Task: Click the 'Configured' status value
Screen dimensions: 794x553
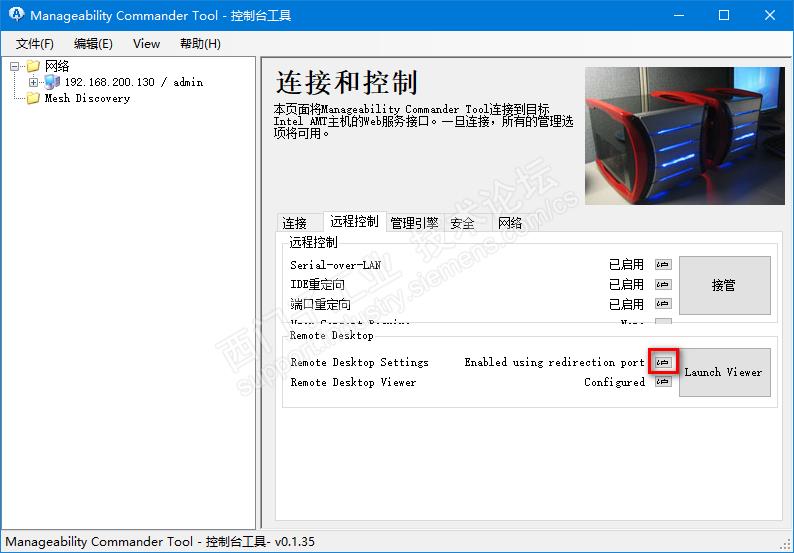Action: [x=615, y=382]
